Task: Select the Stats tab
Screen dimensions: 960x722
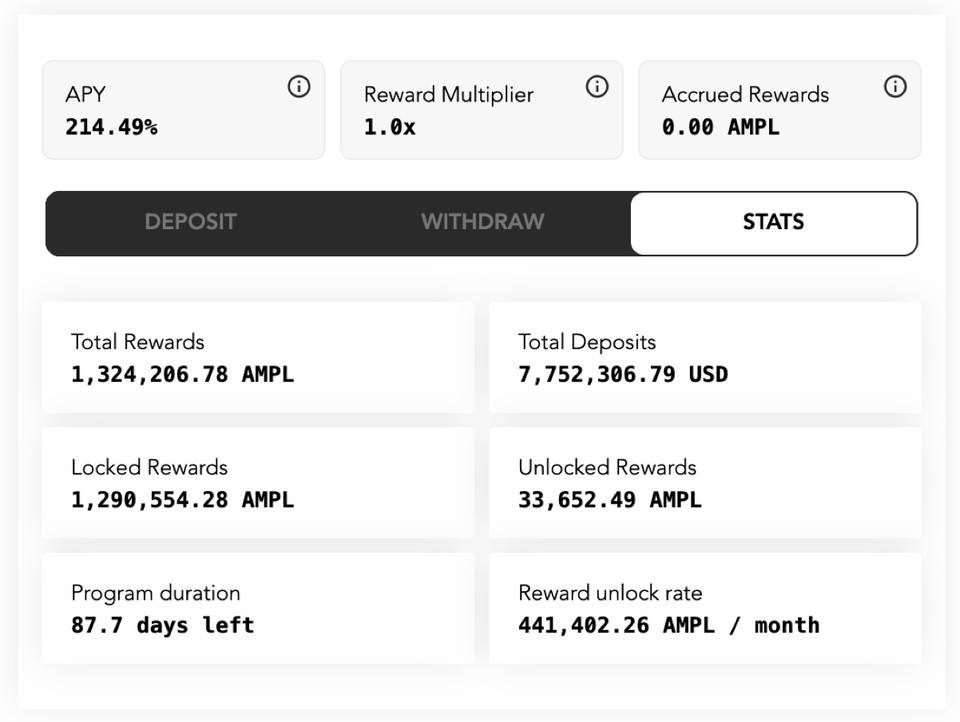Action: (773, 222)
